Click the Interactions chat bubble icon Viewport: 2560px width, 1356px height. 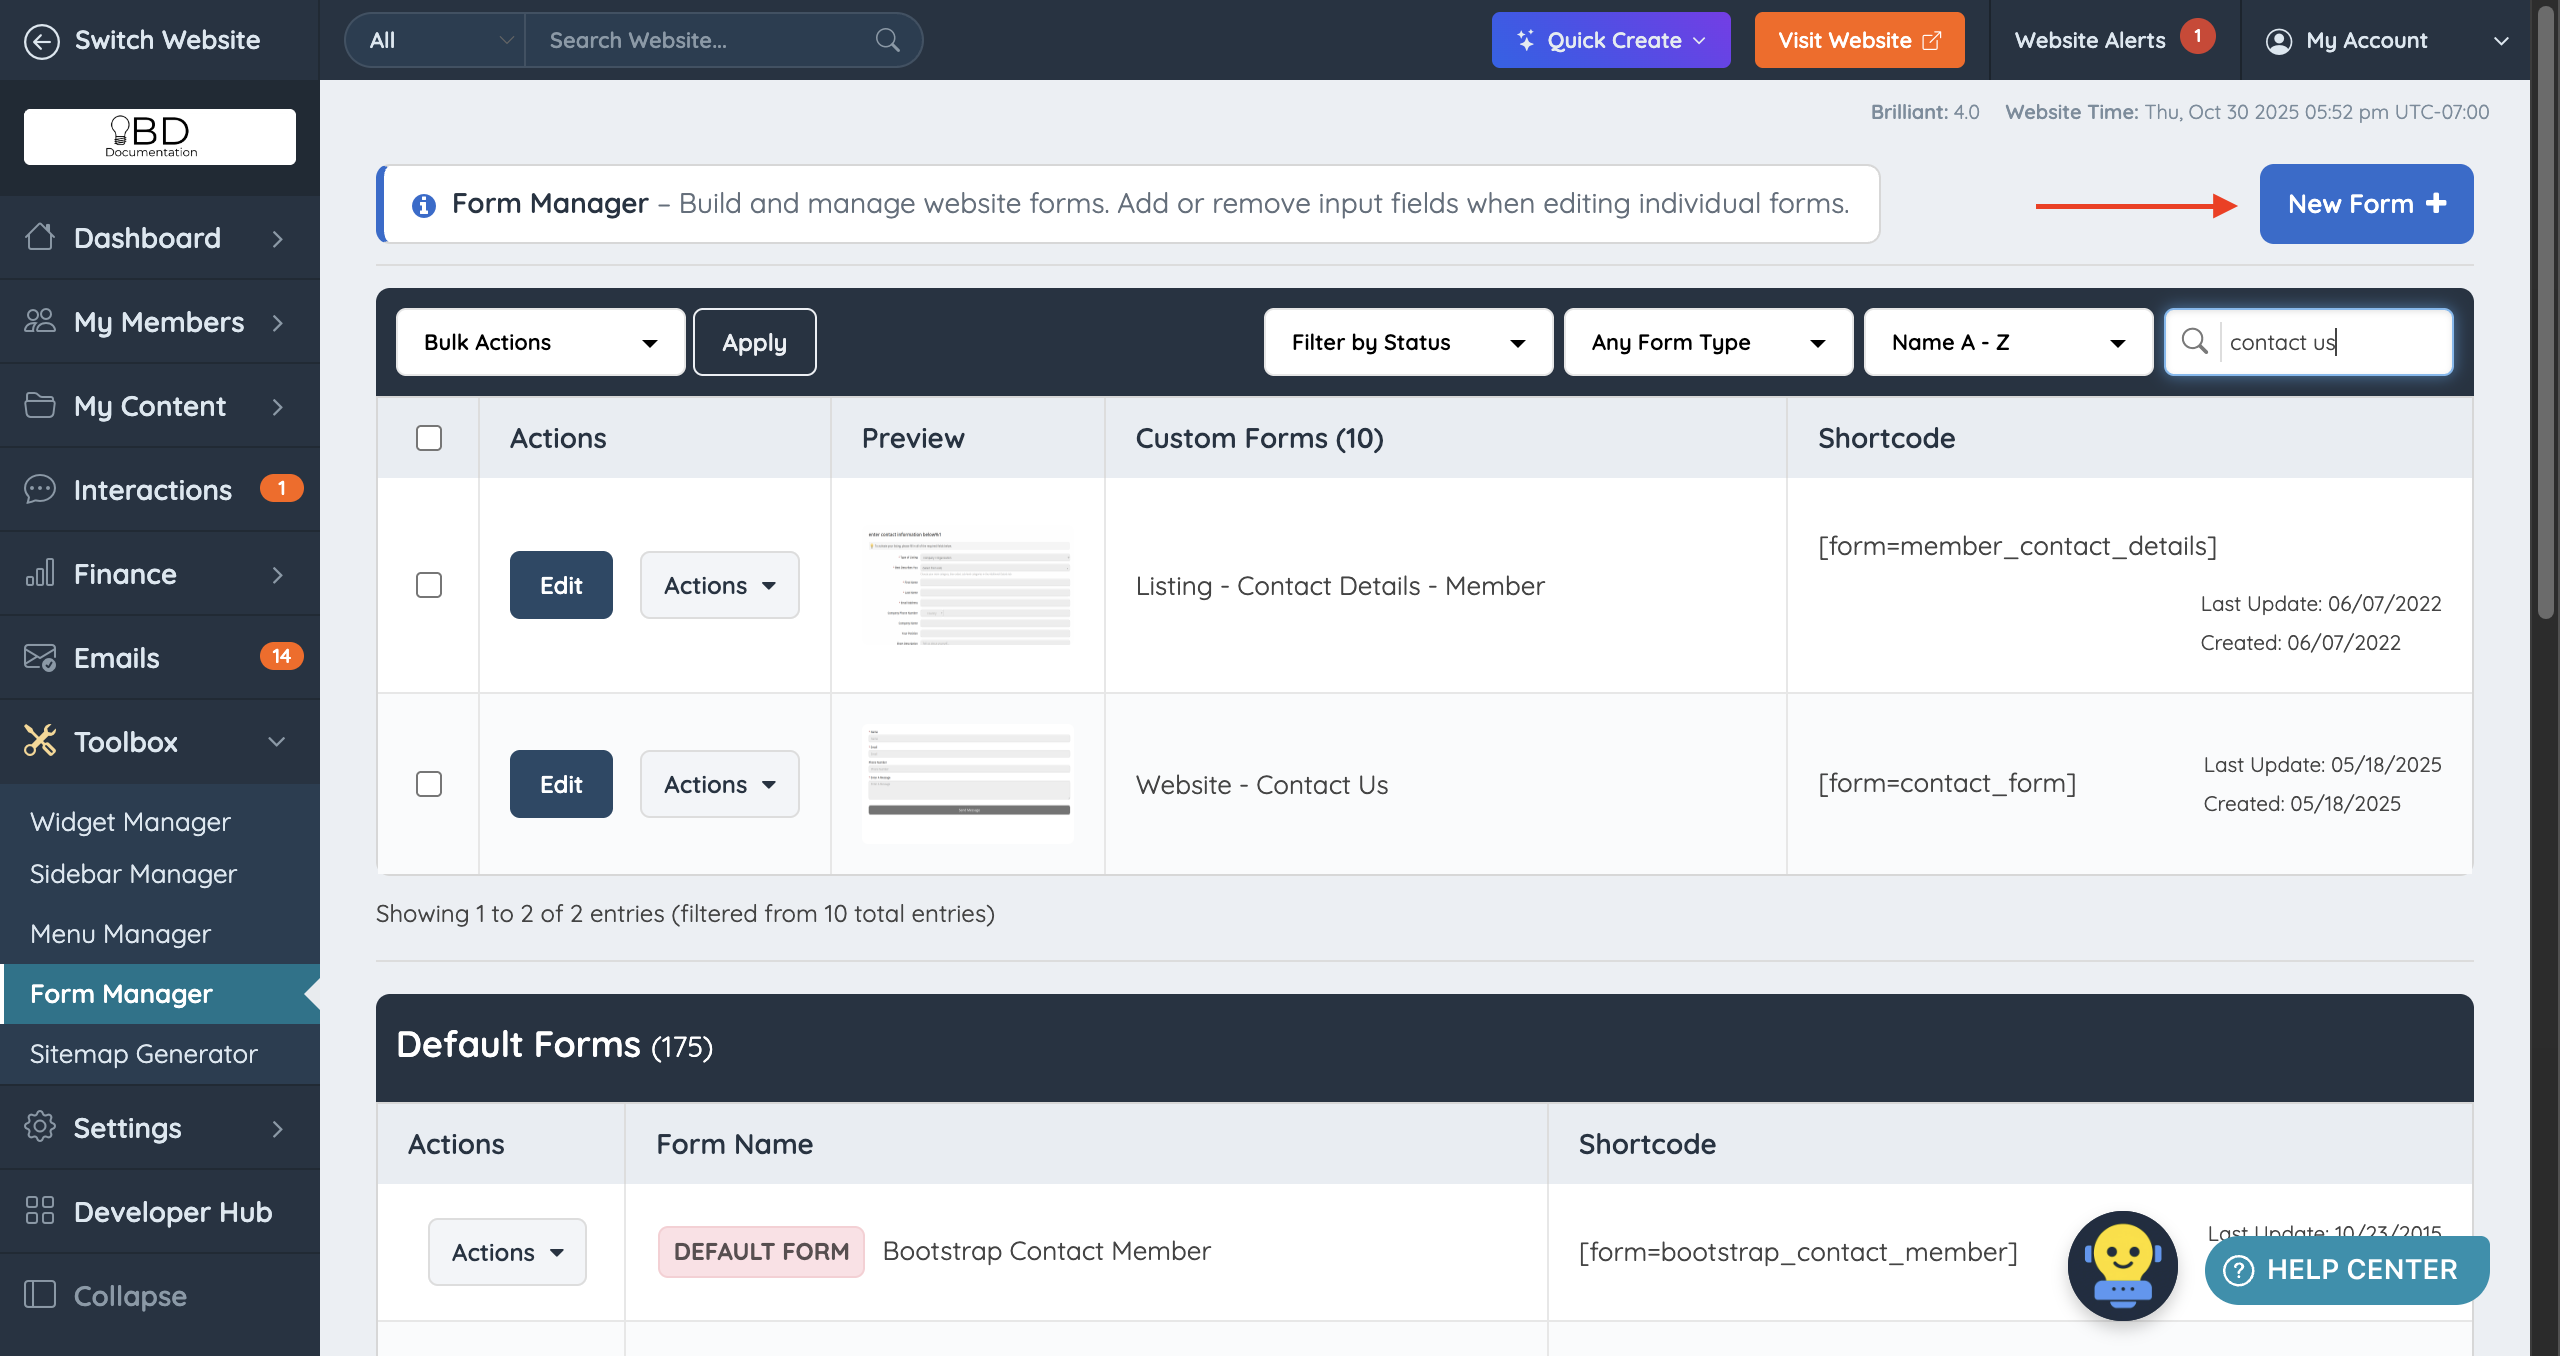pos(40,489)
